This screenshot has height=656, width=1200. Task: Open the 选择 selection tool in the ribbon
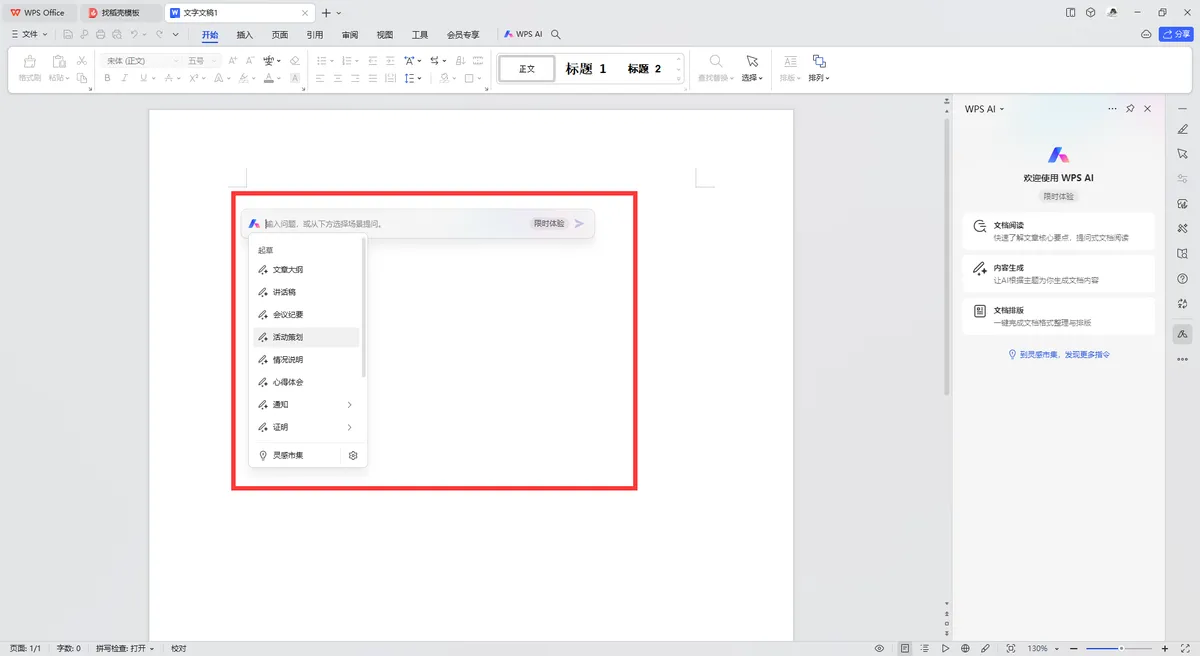click(x=752, y=67)
